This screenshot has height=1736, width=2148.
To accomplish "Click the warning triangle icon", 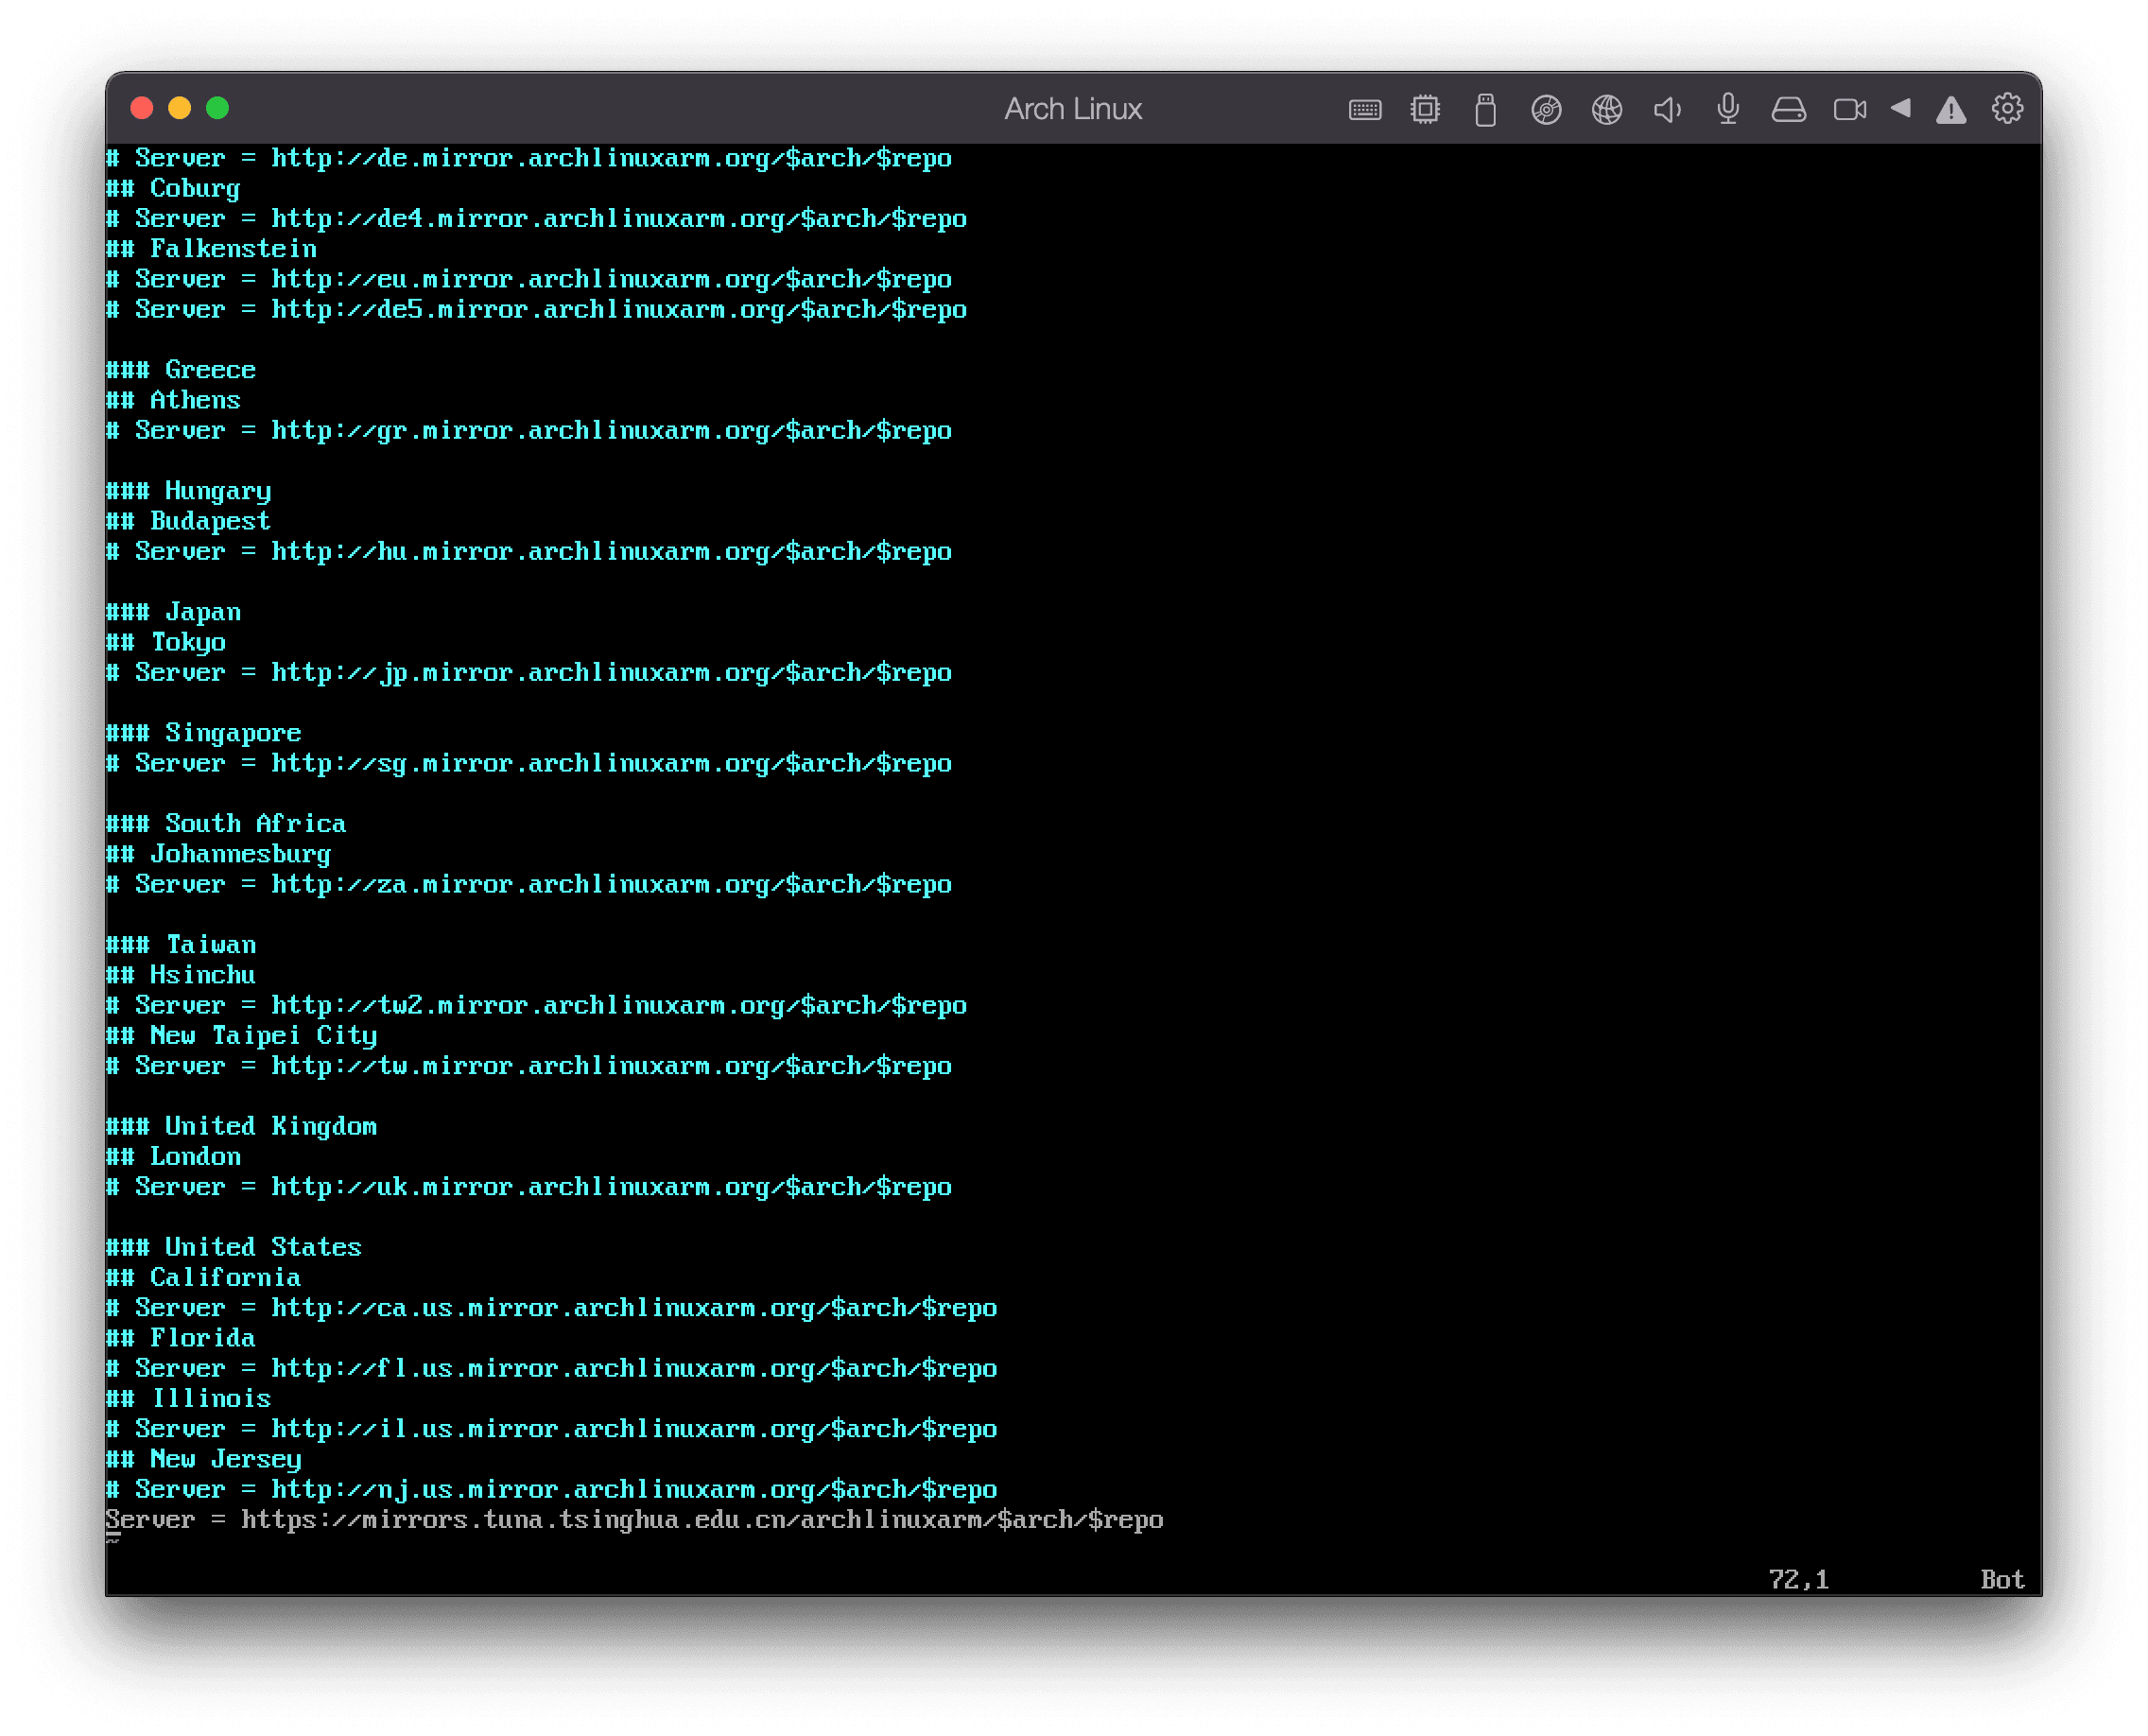I will click(1950, 109).
